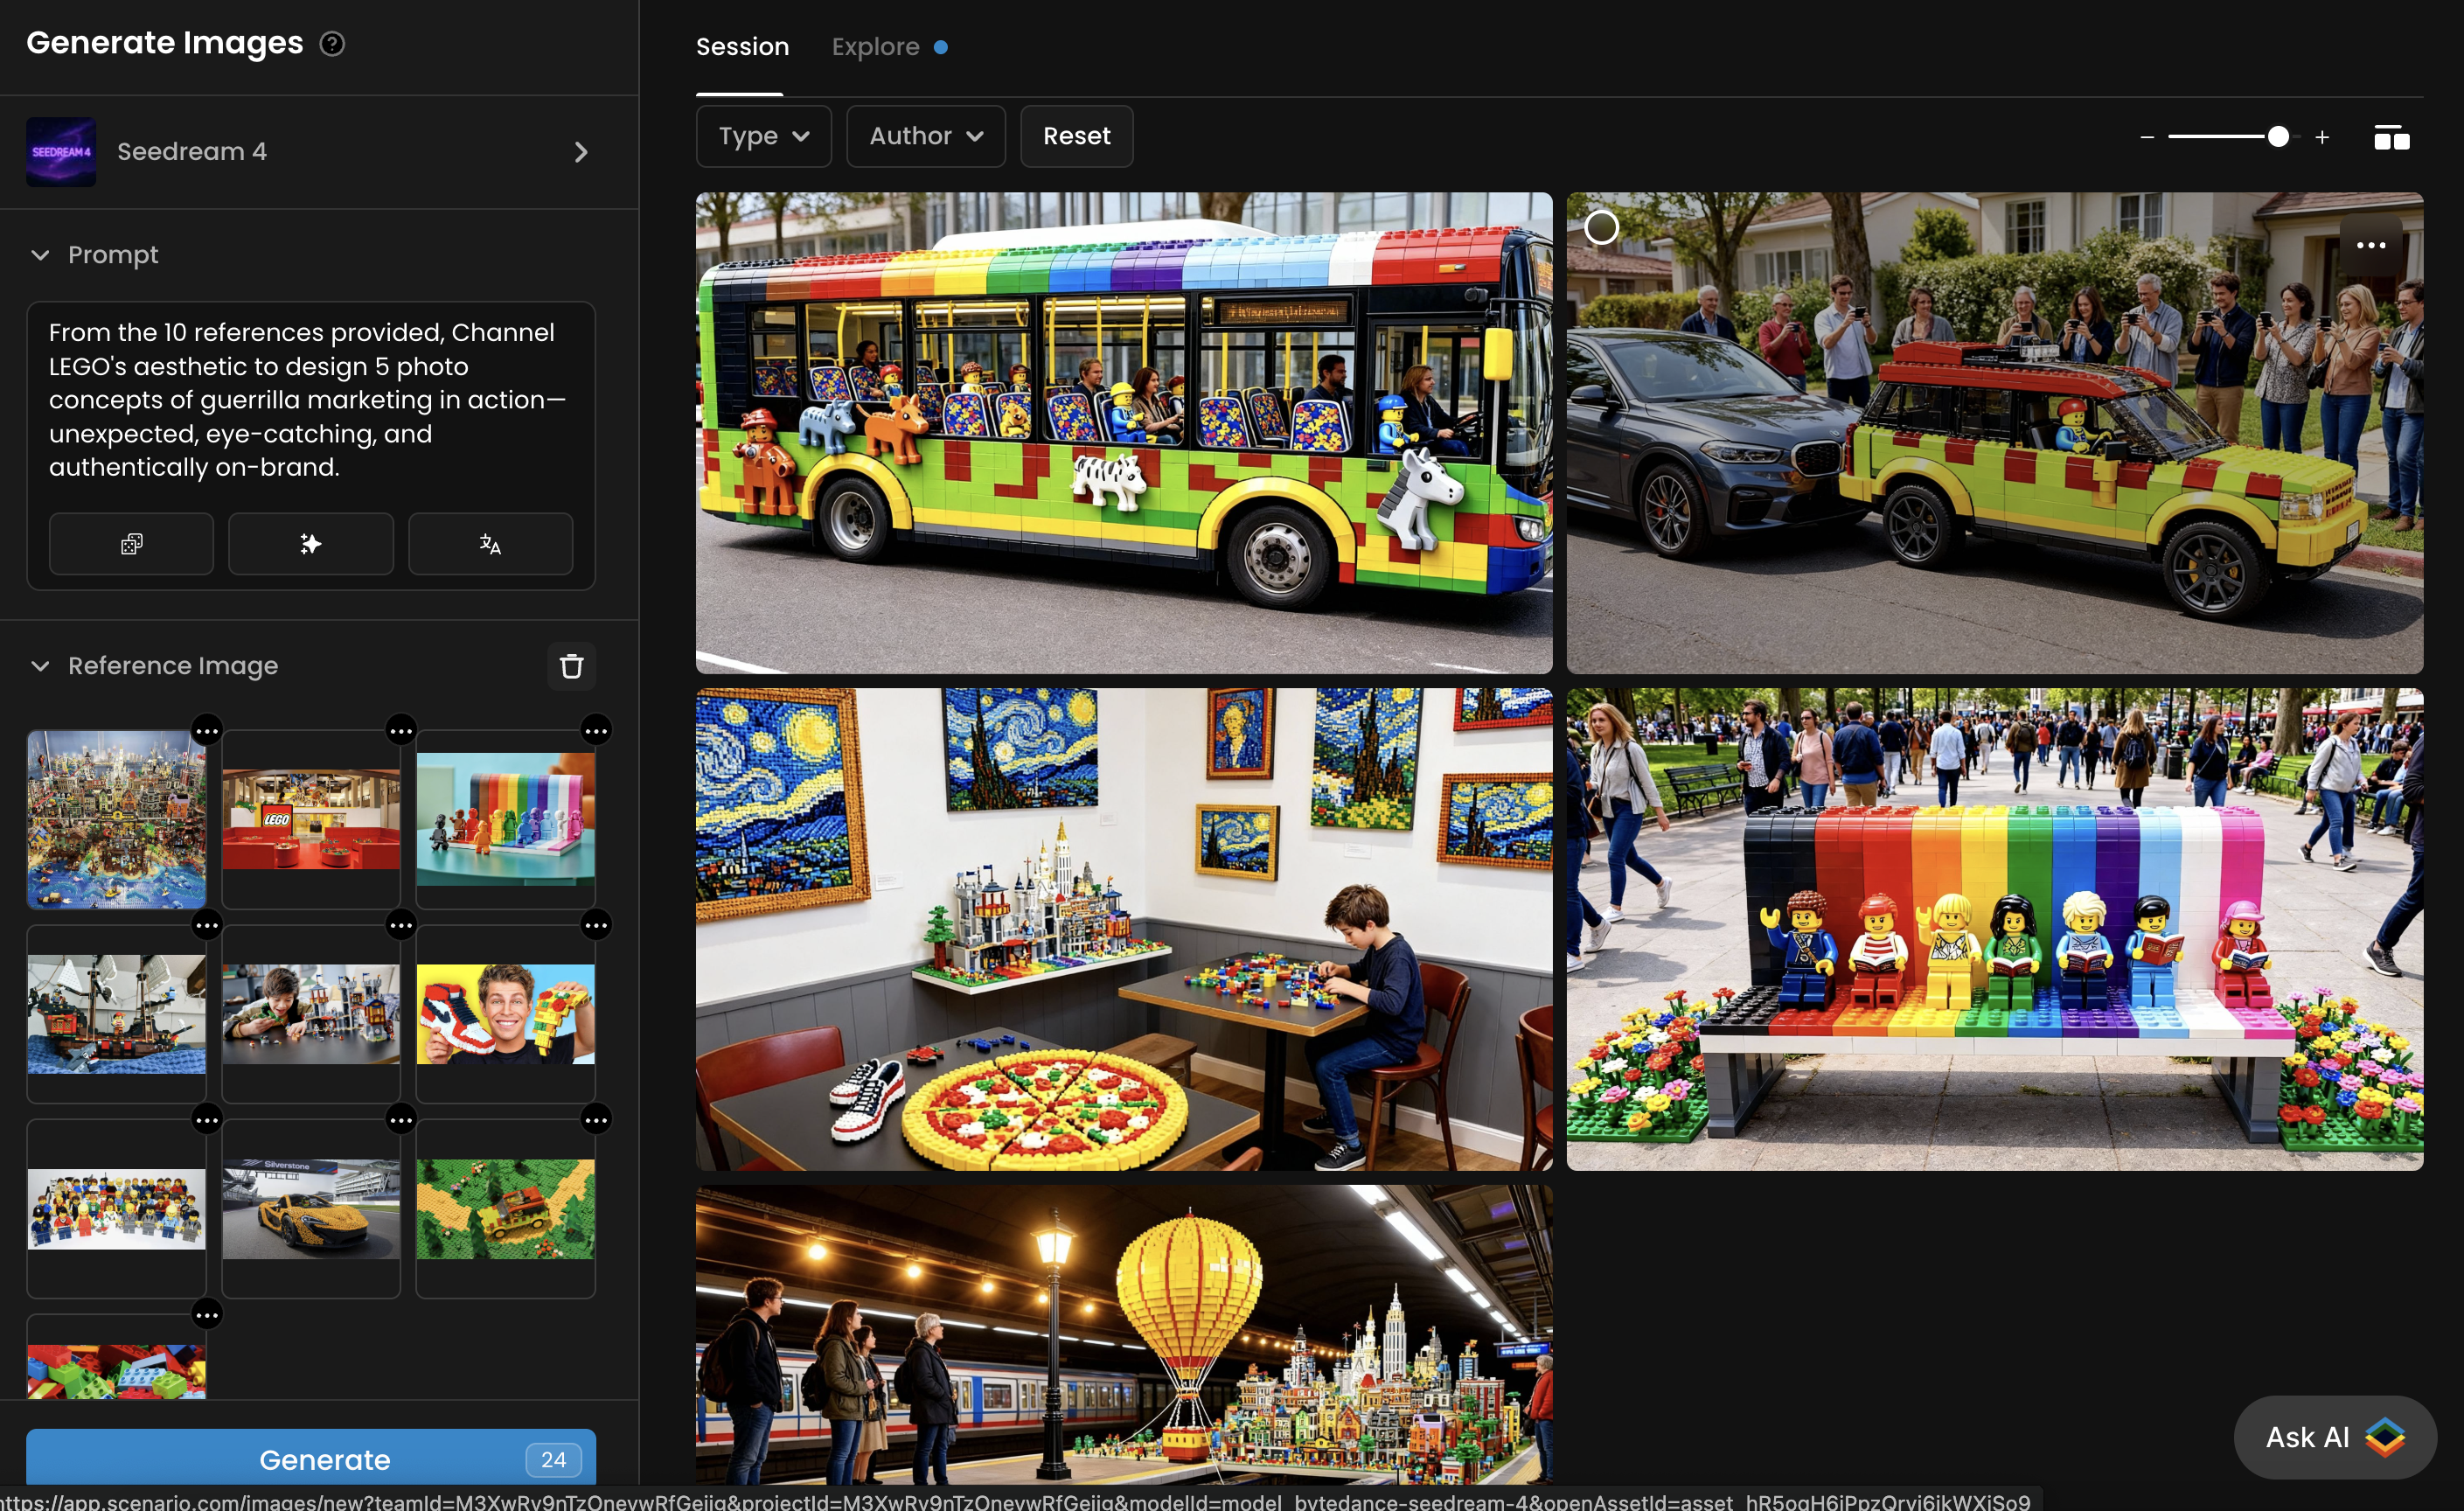This screenshot has height=1511, width=2464.
Task: Select the Session tab
Action: click(x=742, y=47)
